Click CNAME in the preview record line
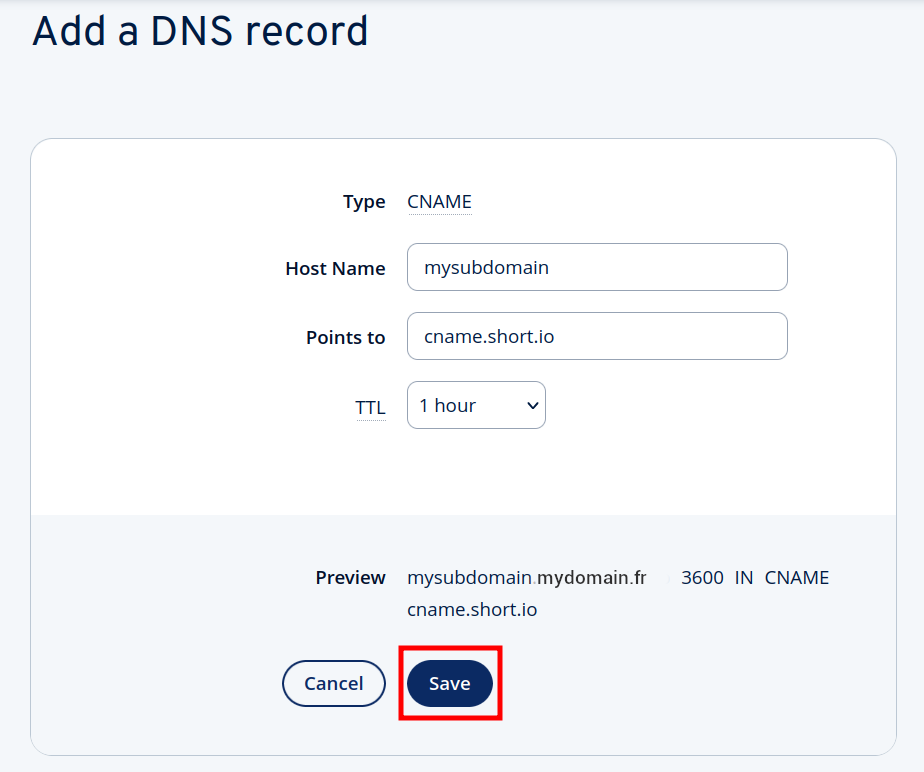Viewport: 924px width, 772px height. coord(797,578)
